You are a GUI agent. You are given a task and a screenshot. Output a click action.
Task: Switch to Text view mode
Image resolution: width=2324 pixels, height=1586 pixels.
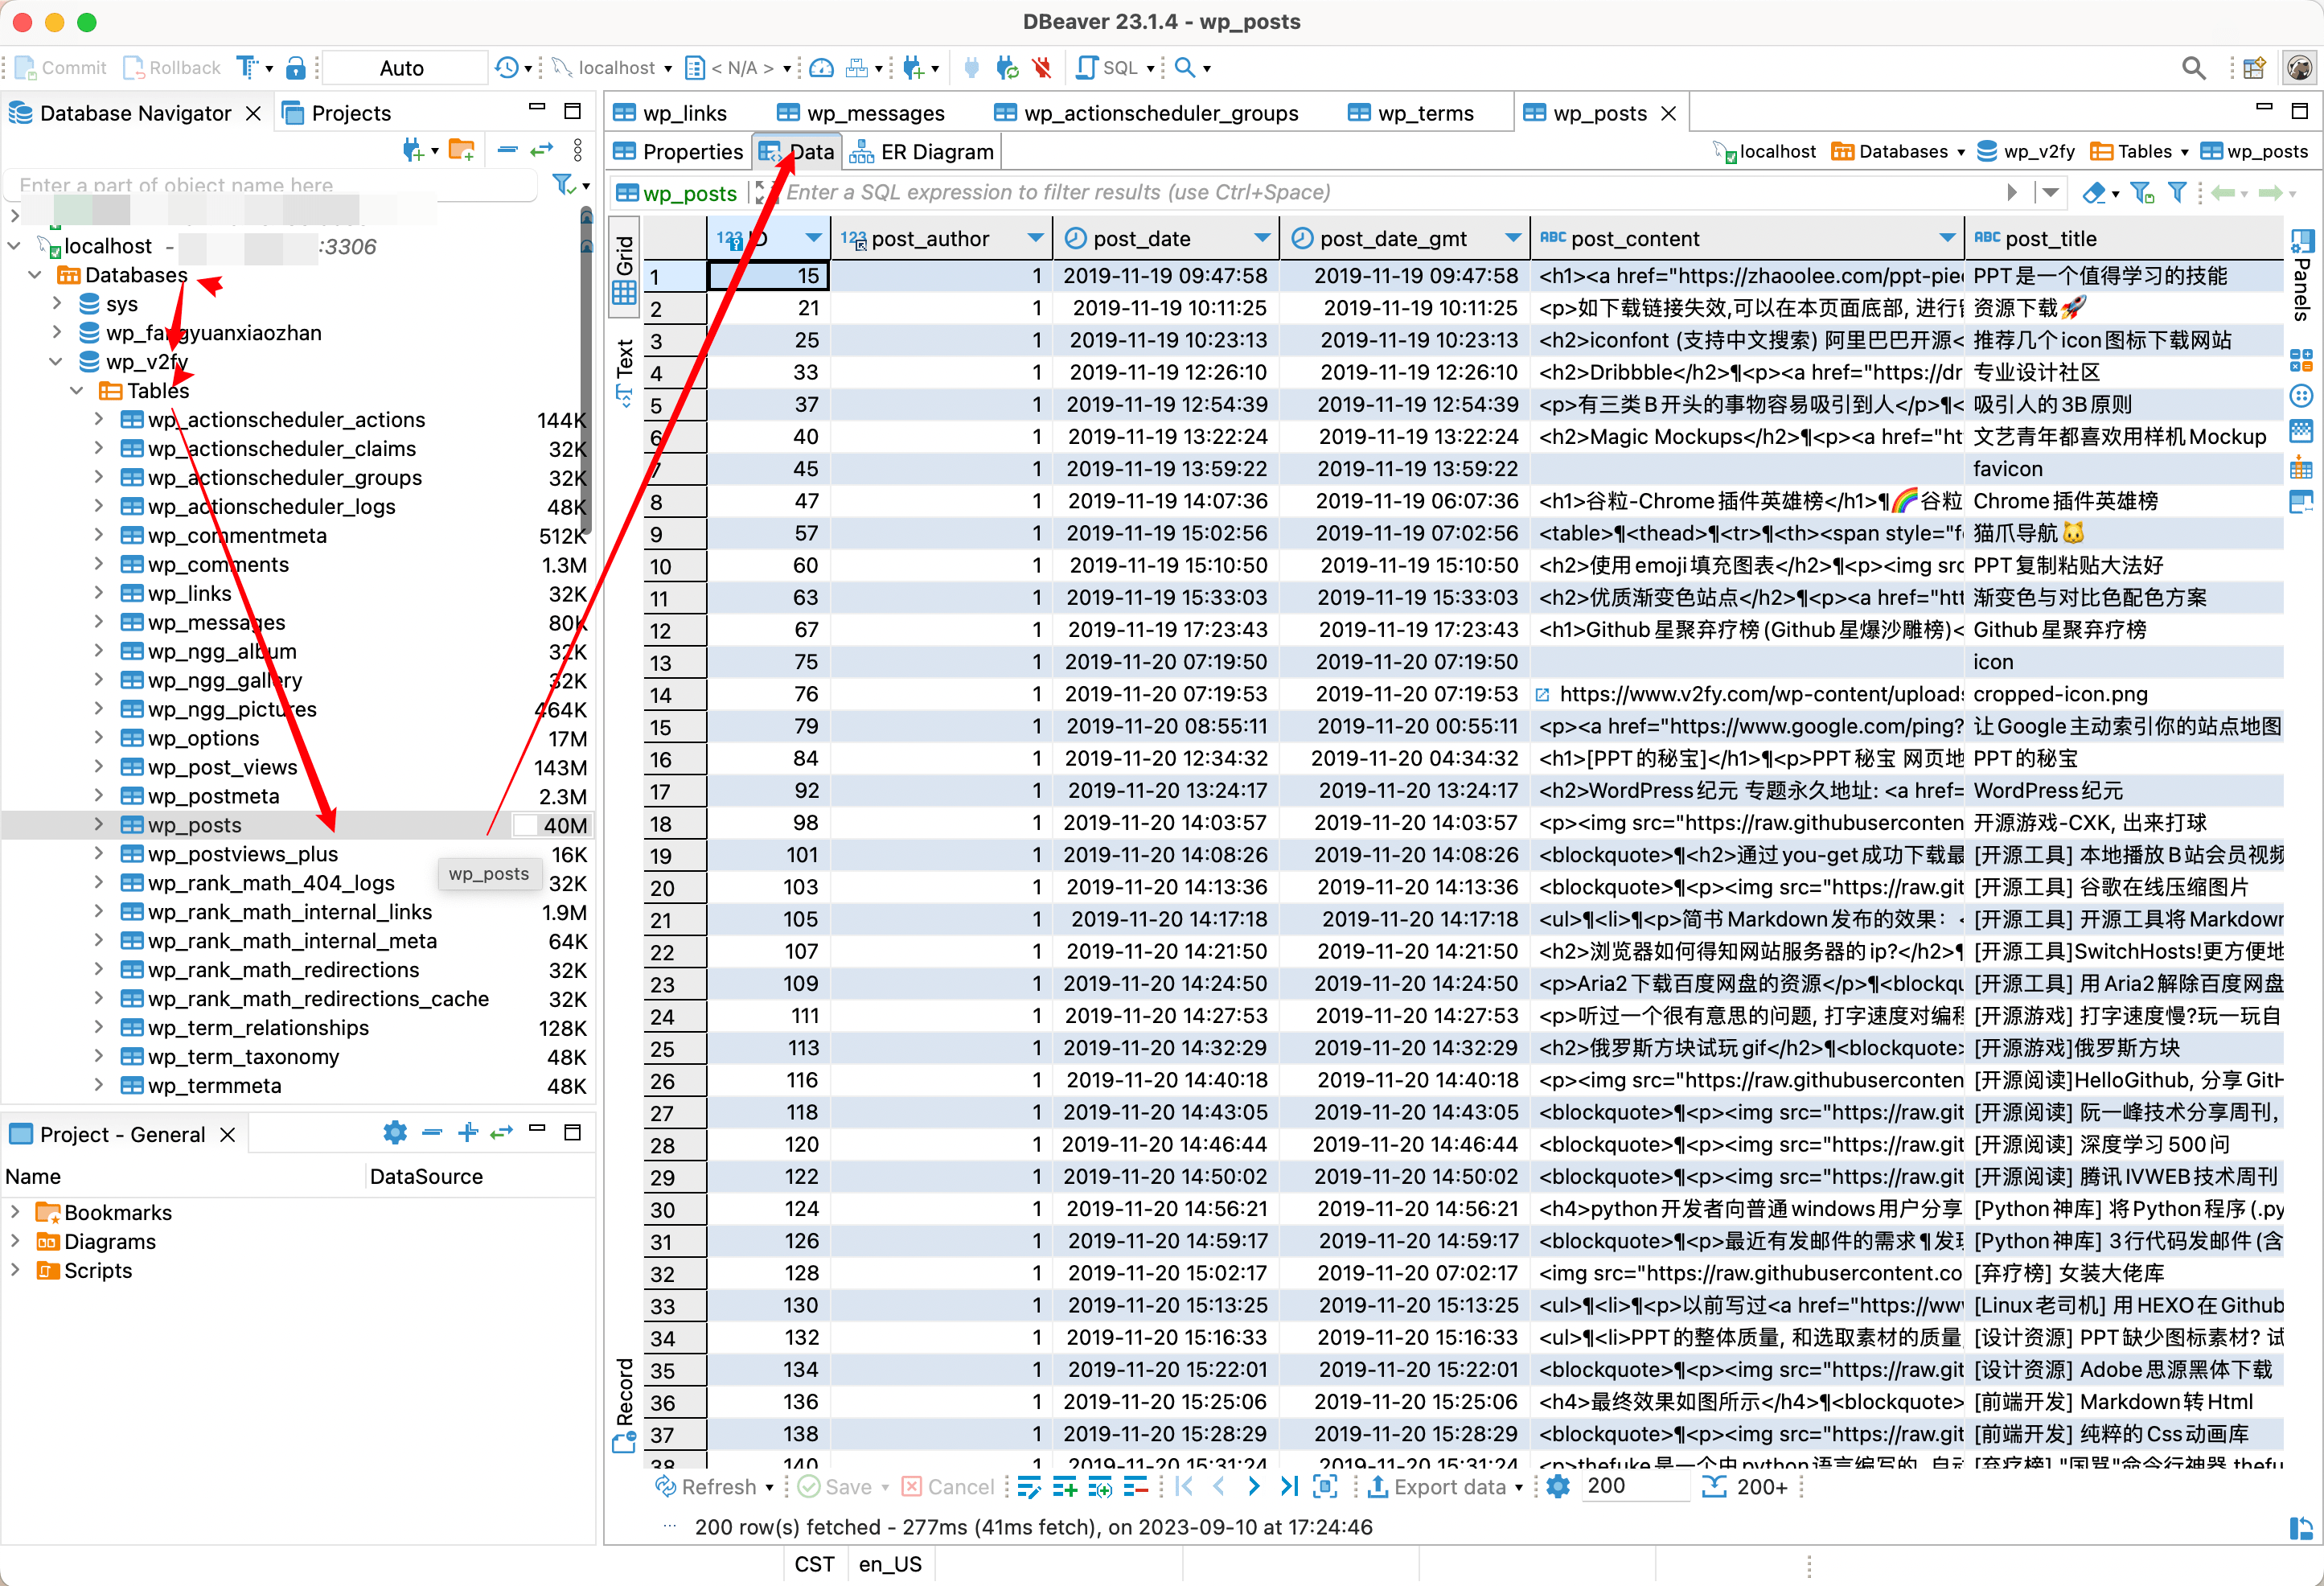624,372
